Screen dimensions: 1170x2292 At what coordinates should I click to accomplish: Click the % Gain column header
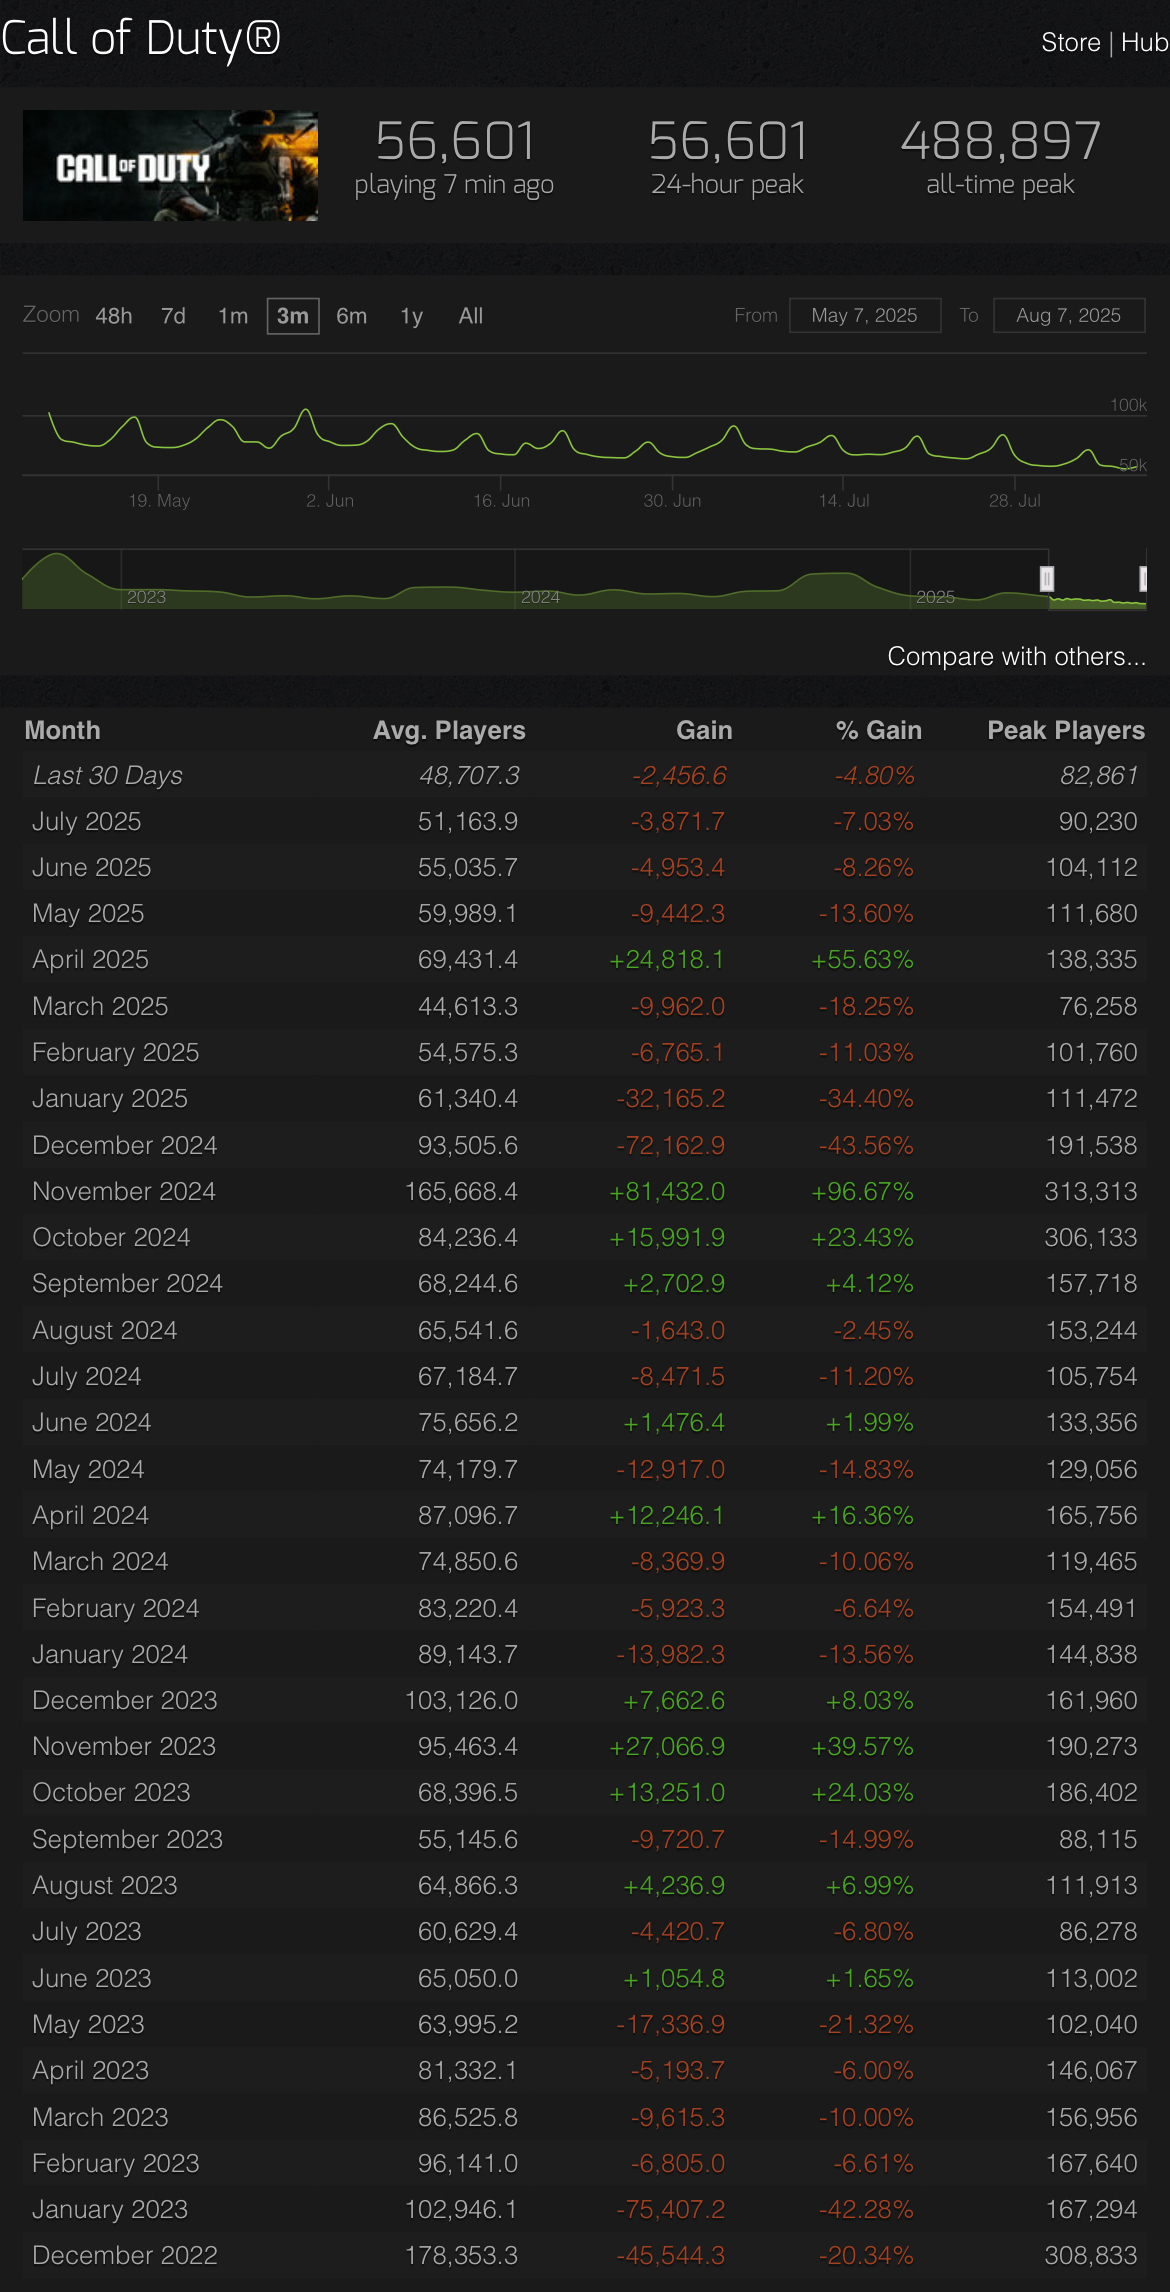[x=879, y=730]
